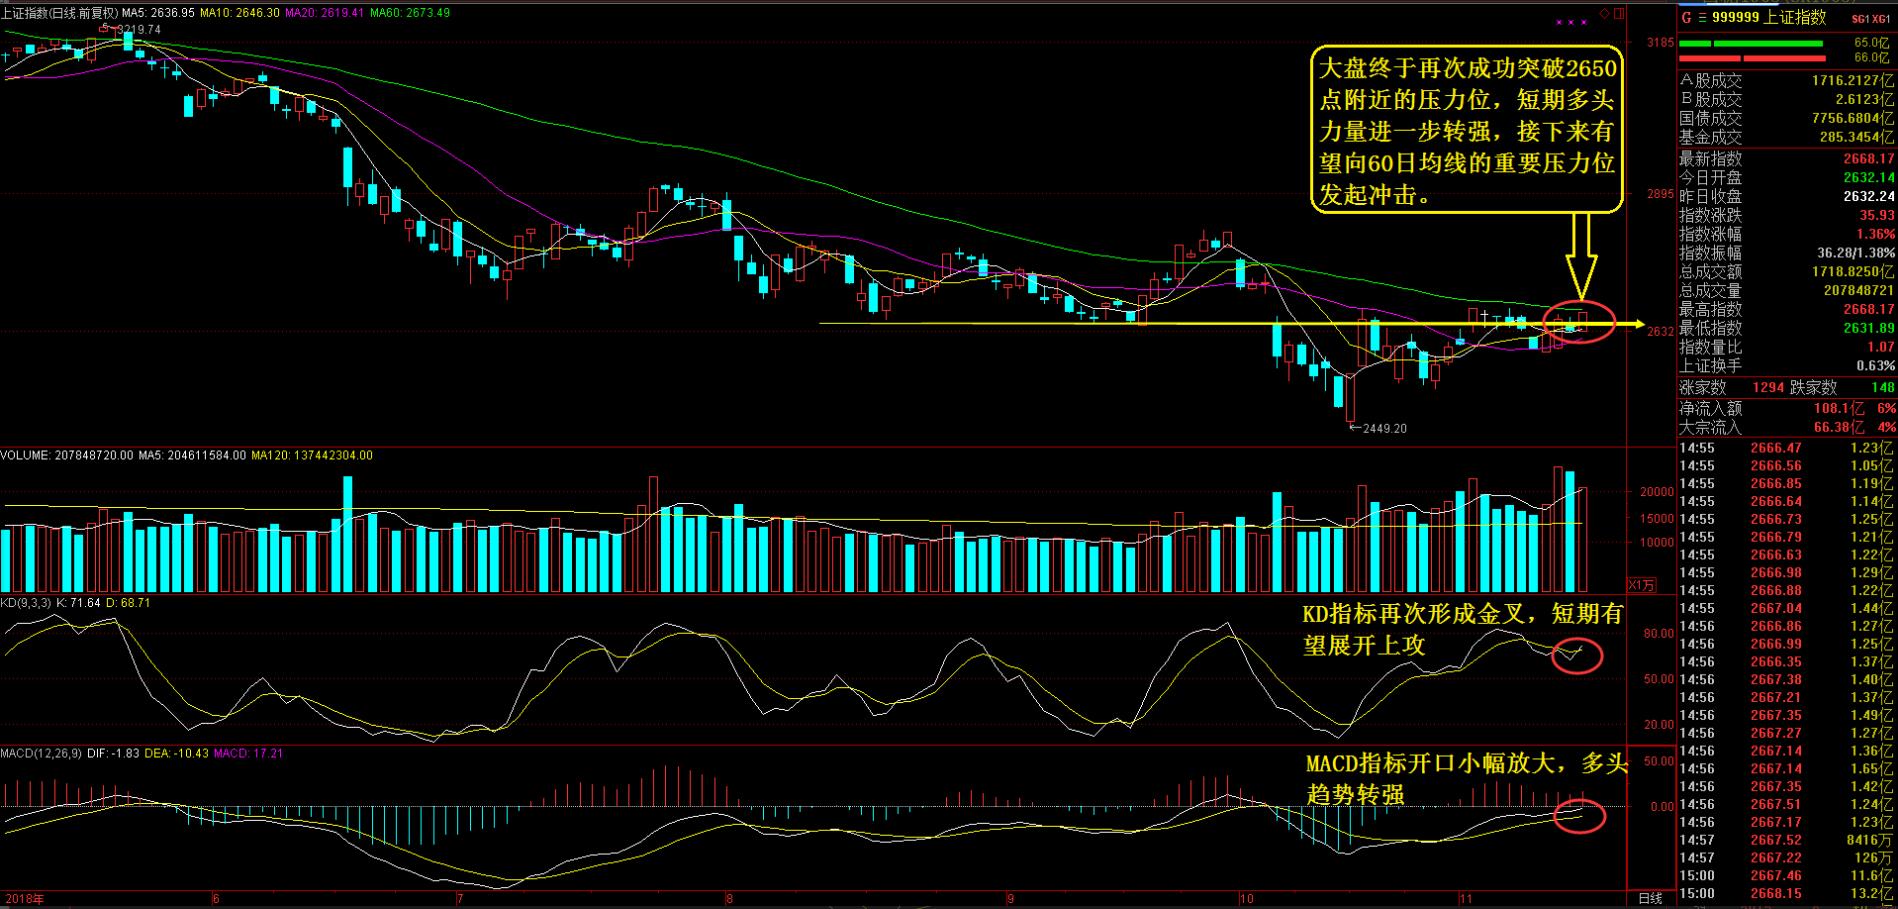
Task: Click the MACD(12,26,9) indicator label
Action: coord(41,753)
